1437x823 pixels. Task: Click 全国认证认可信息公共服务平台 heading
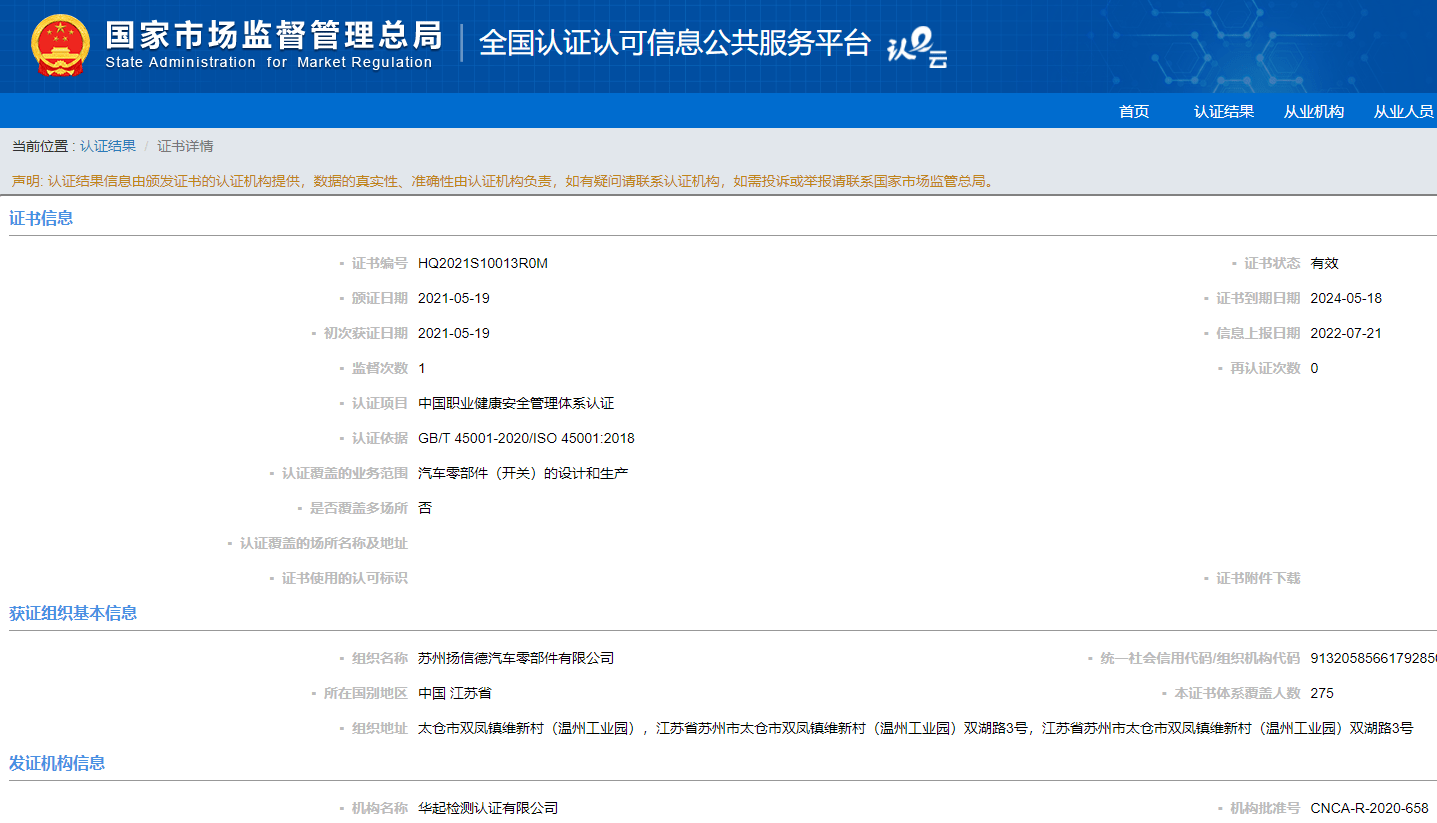coord(675,43)
